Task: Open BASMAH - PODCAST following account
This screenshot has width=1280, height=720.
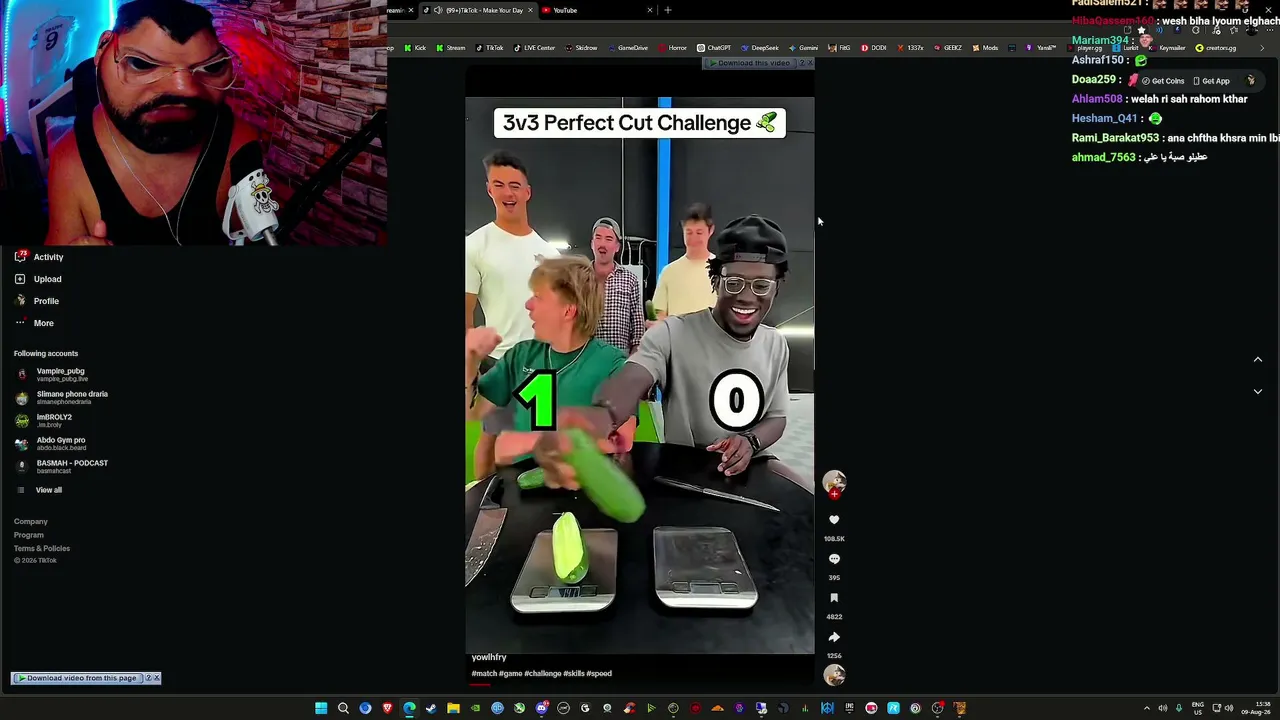Action: (x=63, y=466)
